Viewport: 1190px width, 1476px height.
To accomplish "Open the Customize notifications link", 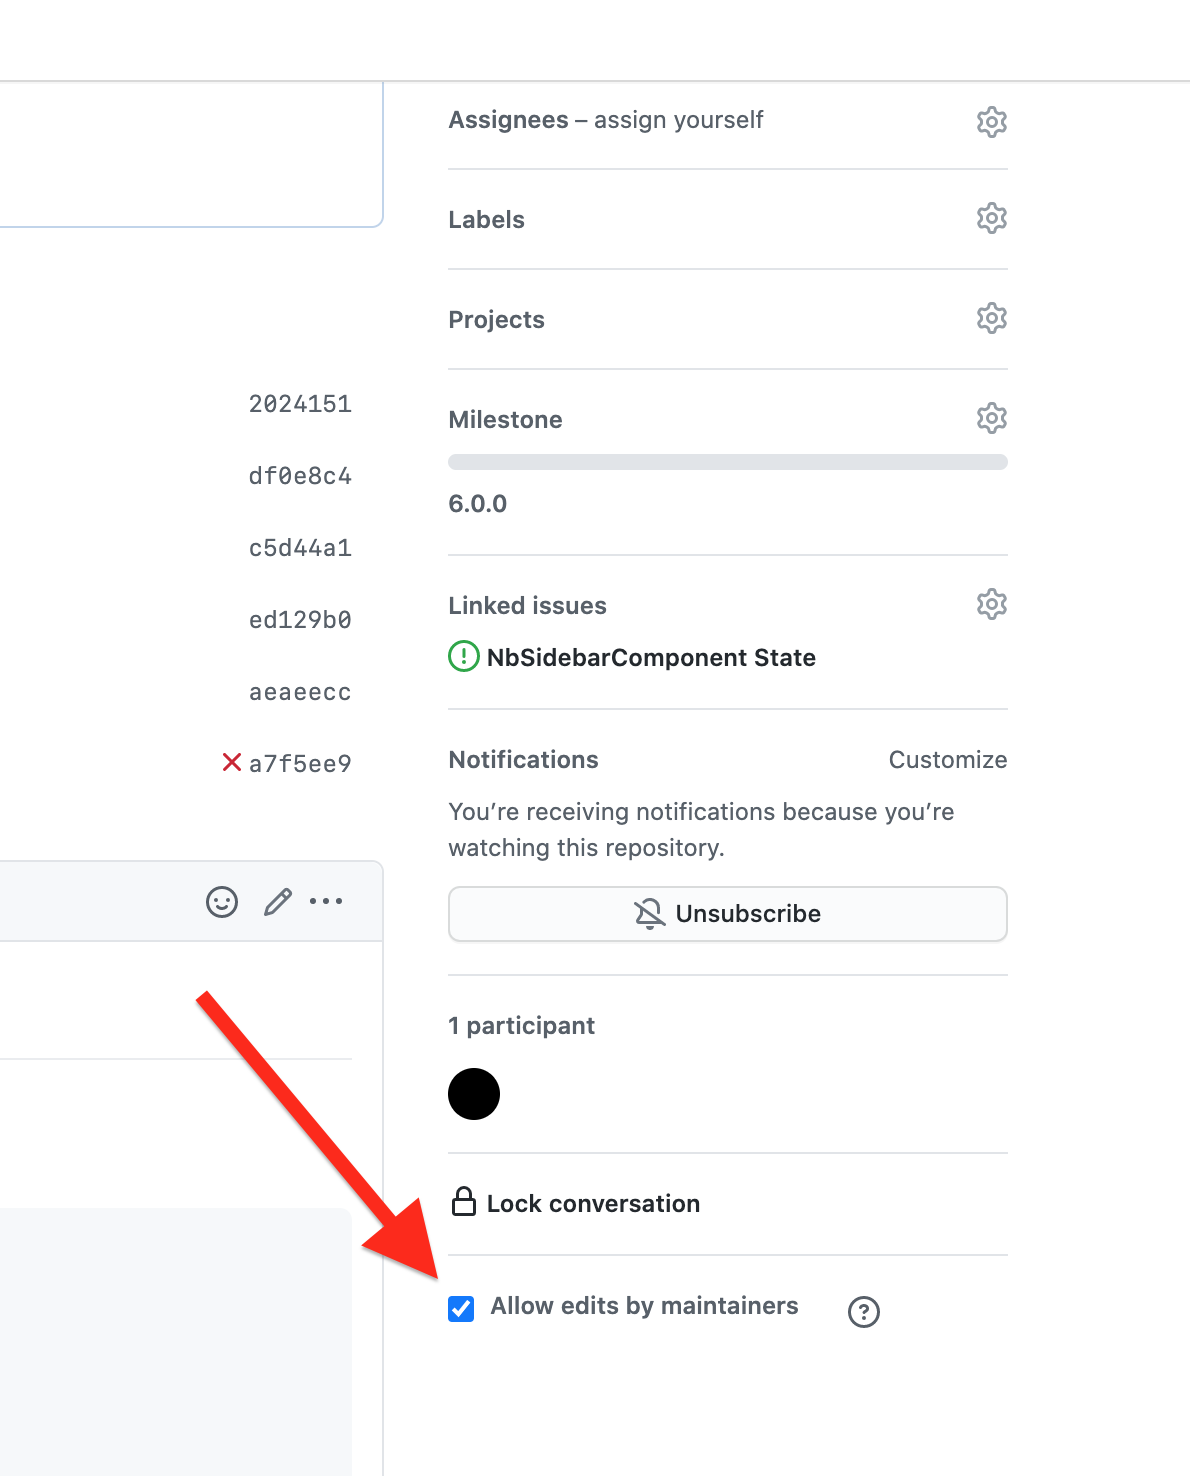I will (948, 760).
